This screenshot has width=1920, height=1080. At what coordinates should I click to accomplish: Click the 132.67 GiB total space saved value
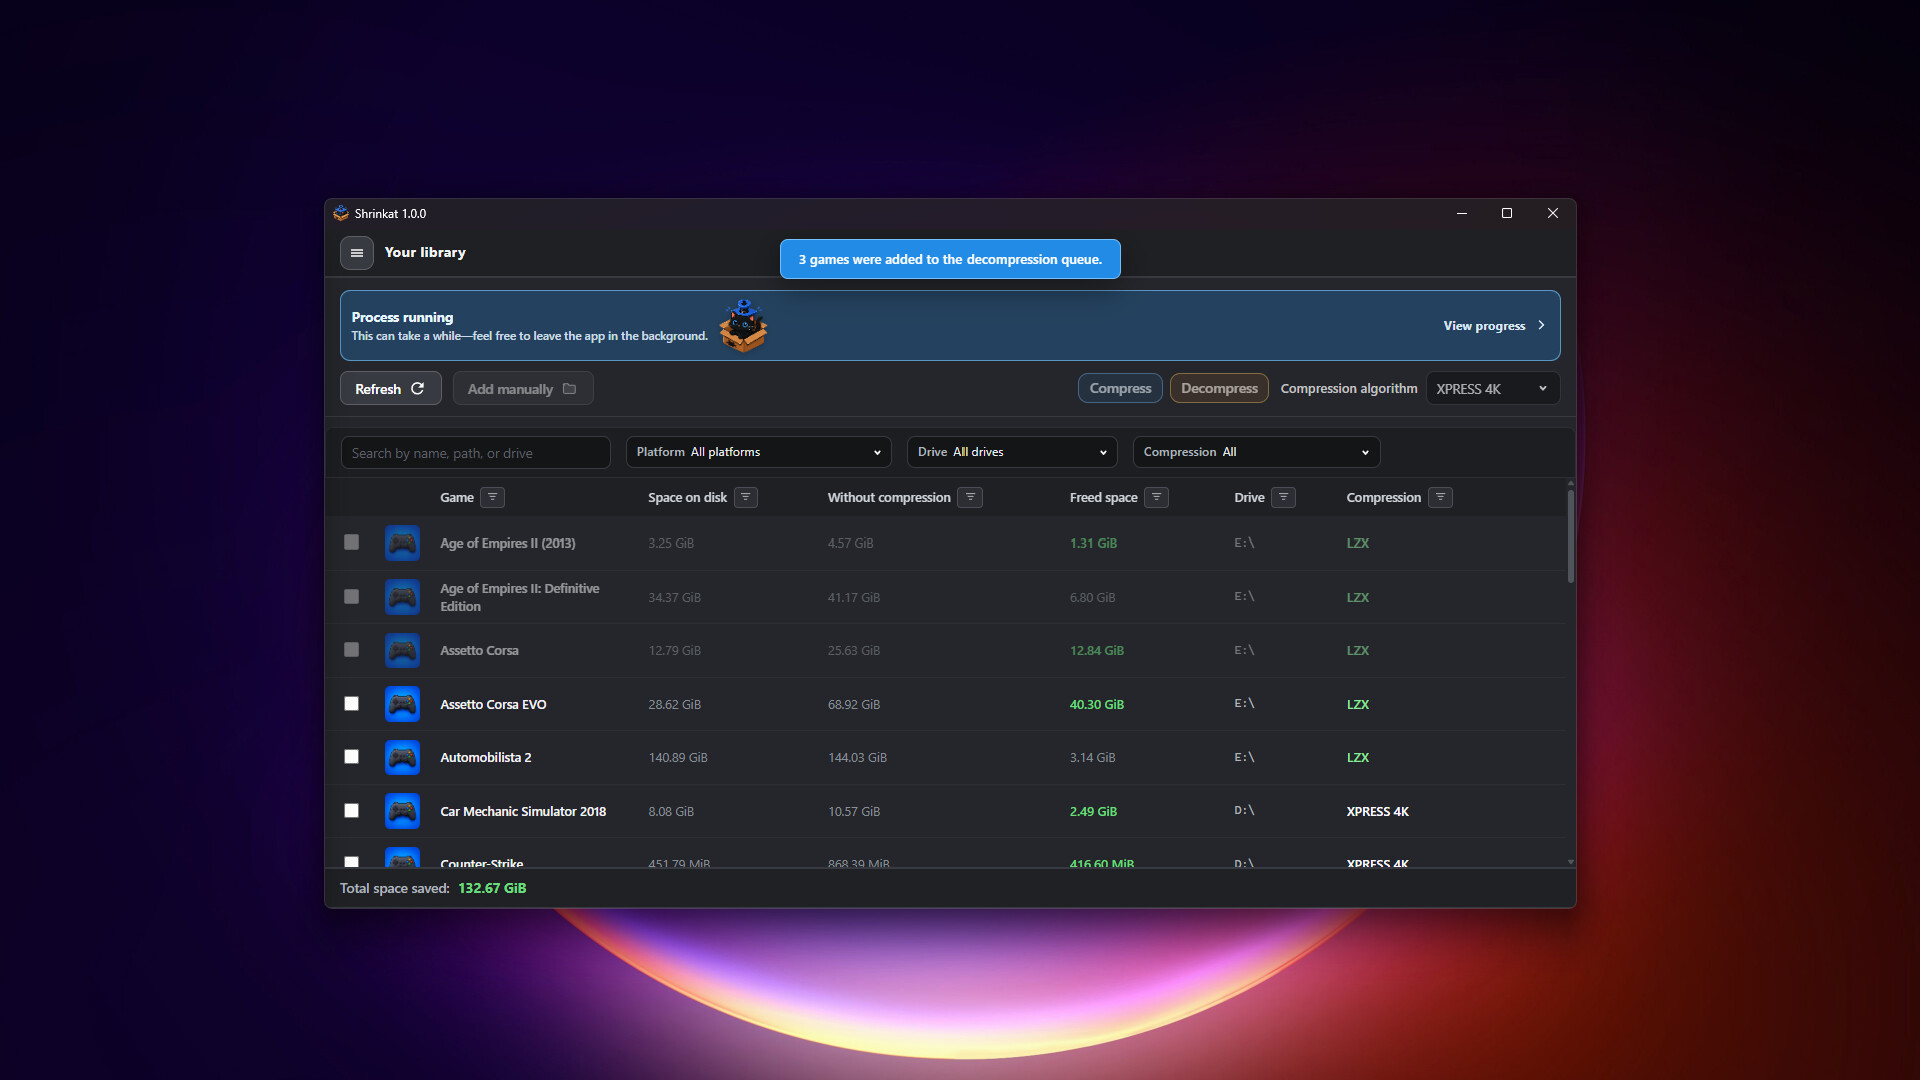click(x=492, y=888)
